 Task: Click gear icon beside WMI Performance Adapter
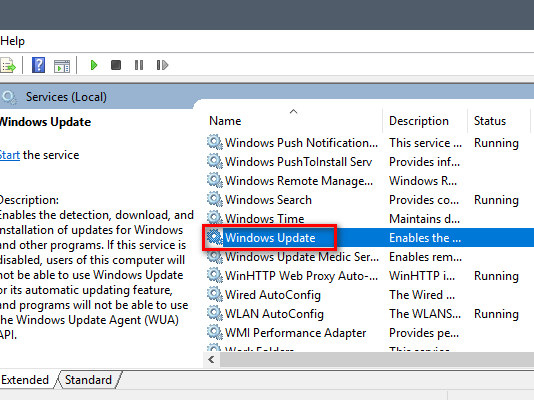[x=215, y=332]
